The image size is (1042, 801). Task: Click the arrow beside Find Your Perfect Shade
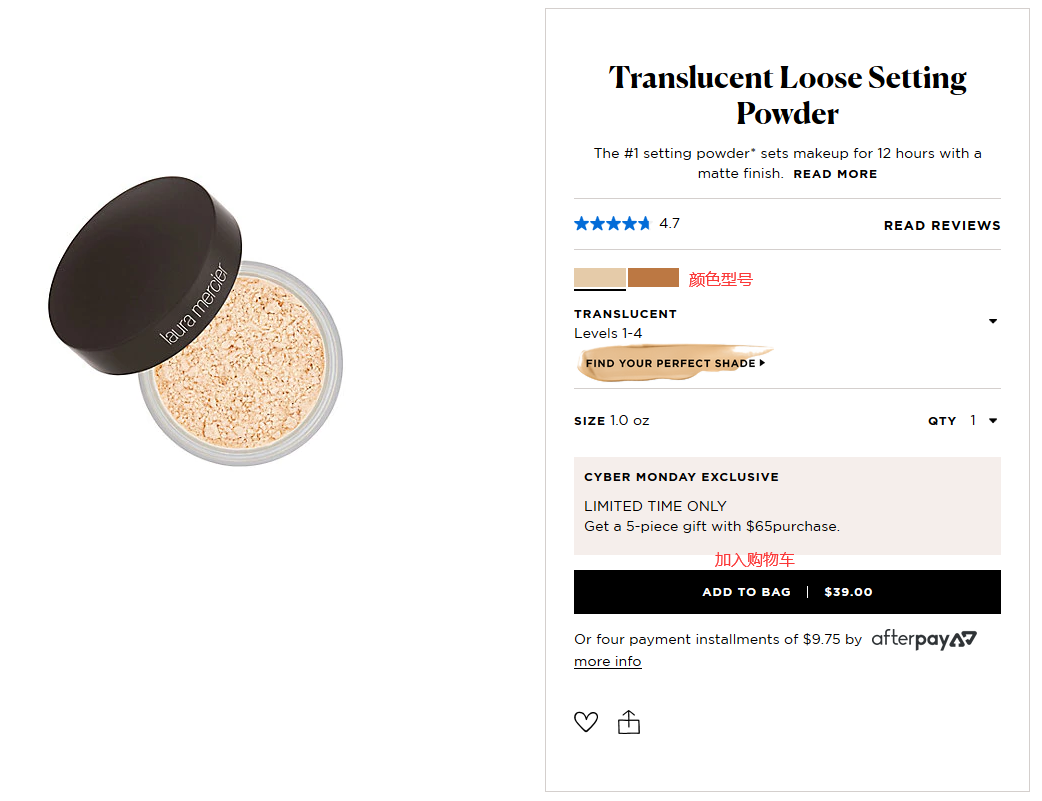tap(763, 364)
